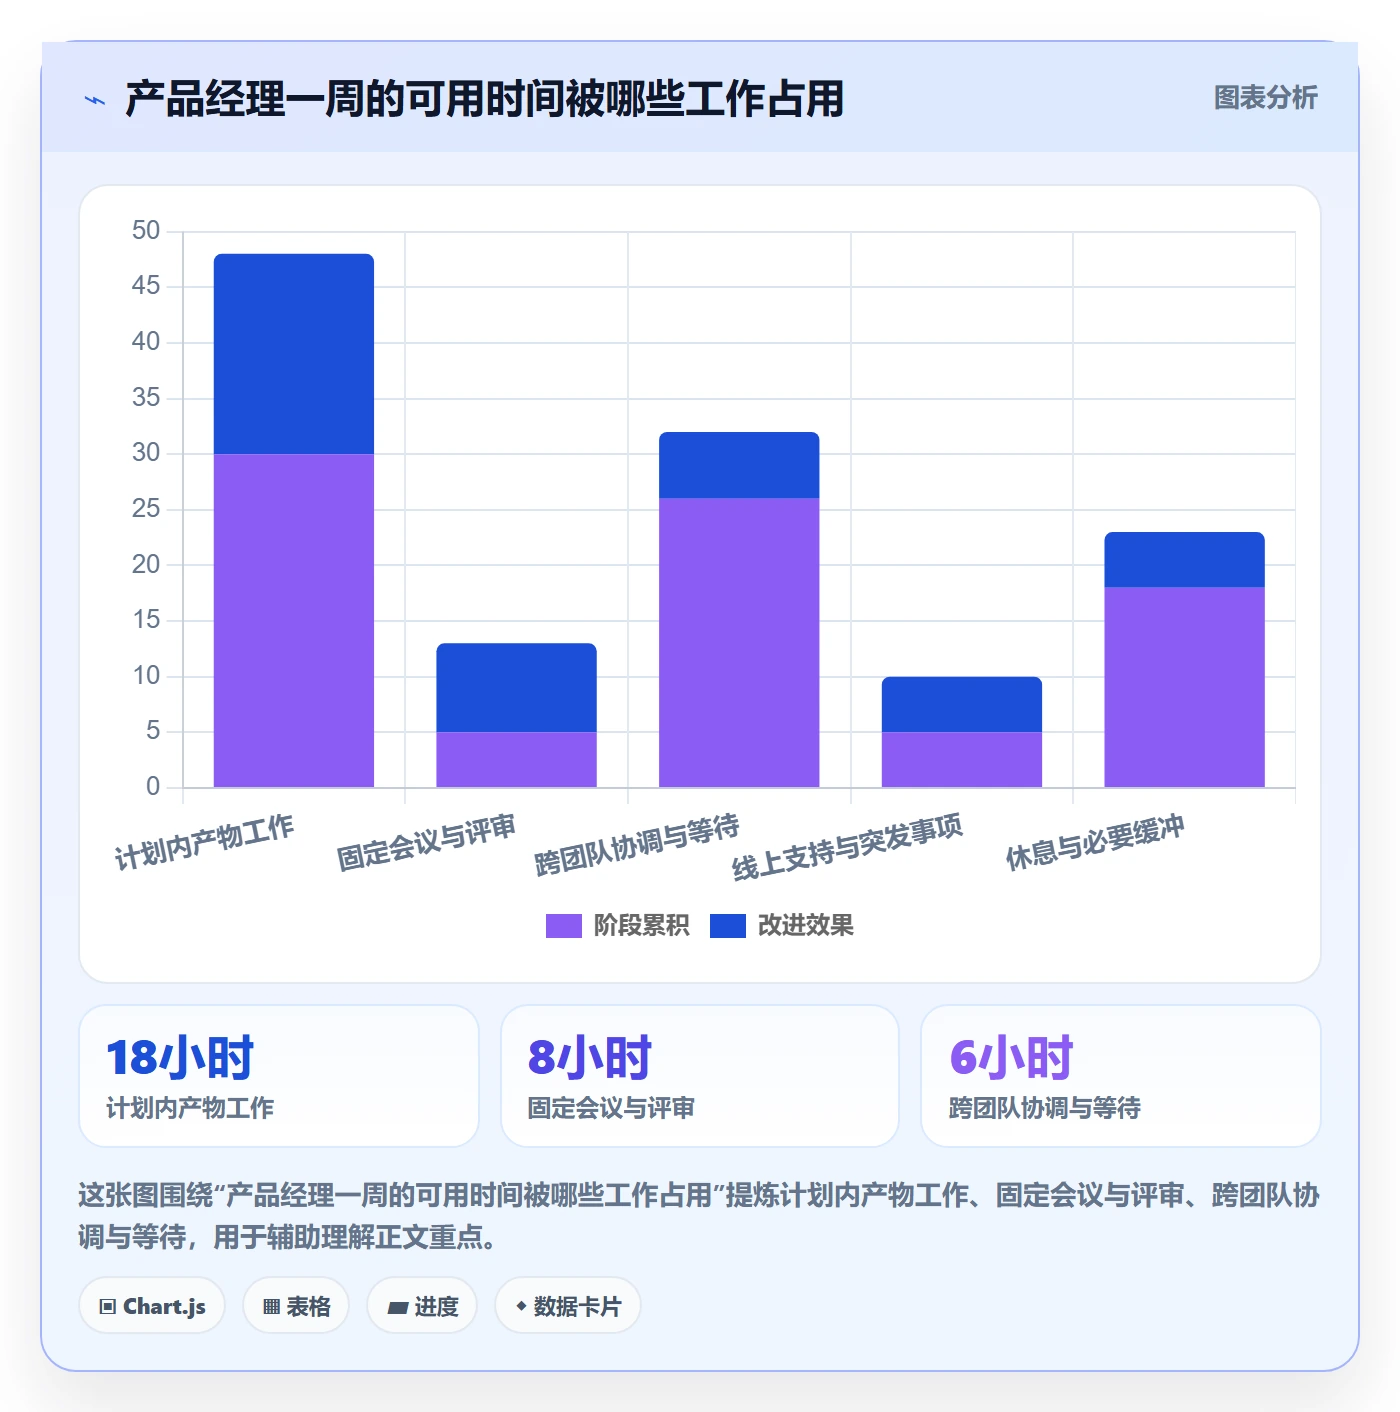Toggle the 阶段累积 legend item
This screenshot has height=1412, width=1400.
pyautogui.click(x=617, y=925)
